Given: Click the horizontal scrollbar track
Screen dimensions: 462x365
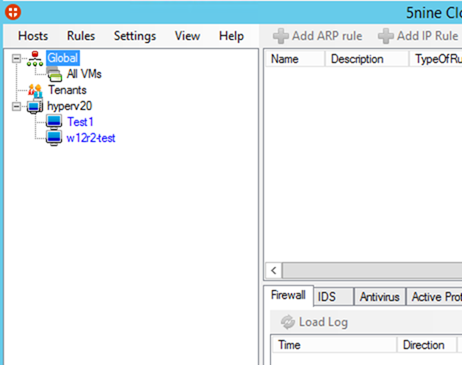Looking at the screenshot, I should (x=372, y=270).
